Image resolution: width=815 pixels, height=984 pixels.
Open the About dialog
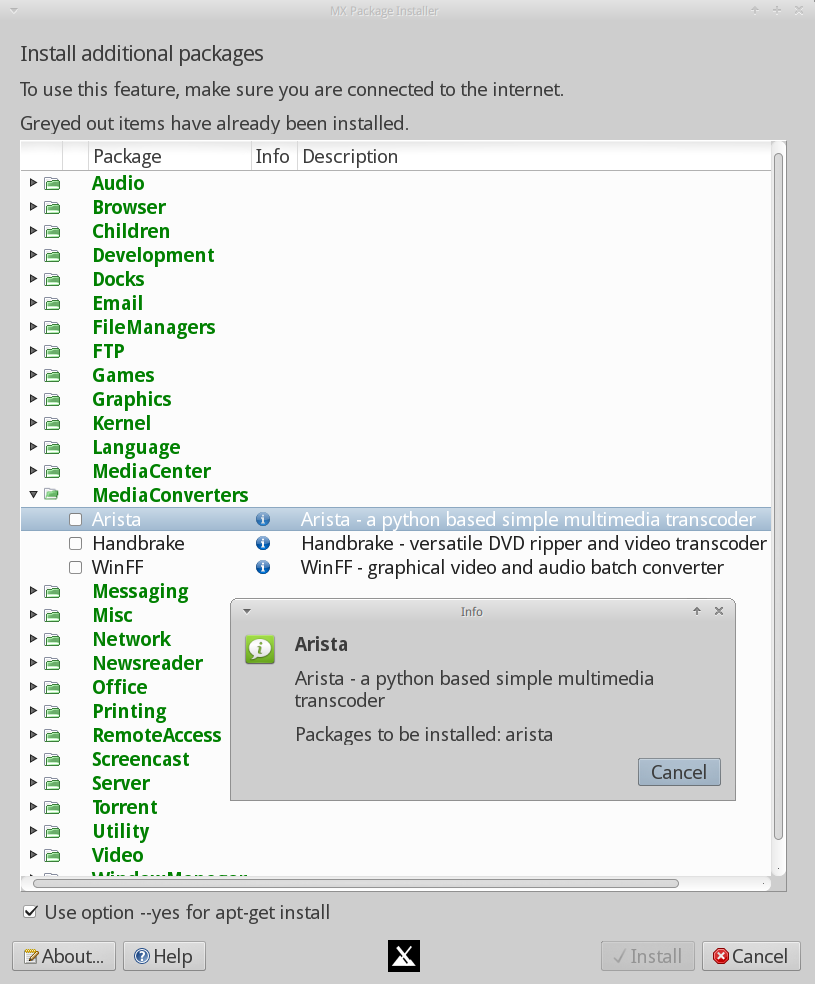[x=64, y=956]
